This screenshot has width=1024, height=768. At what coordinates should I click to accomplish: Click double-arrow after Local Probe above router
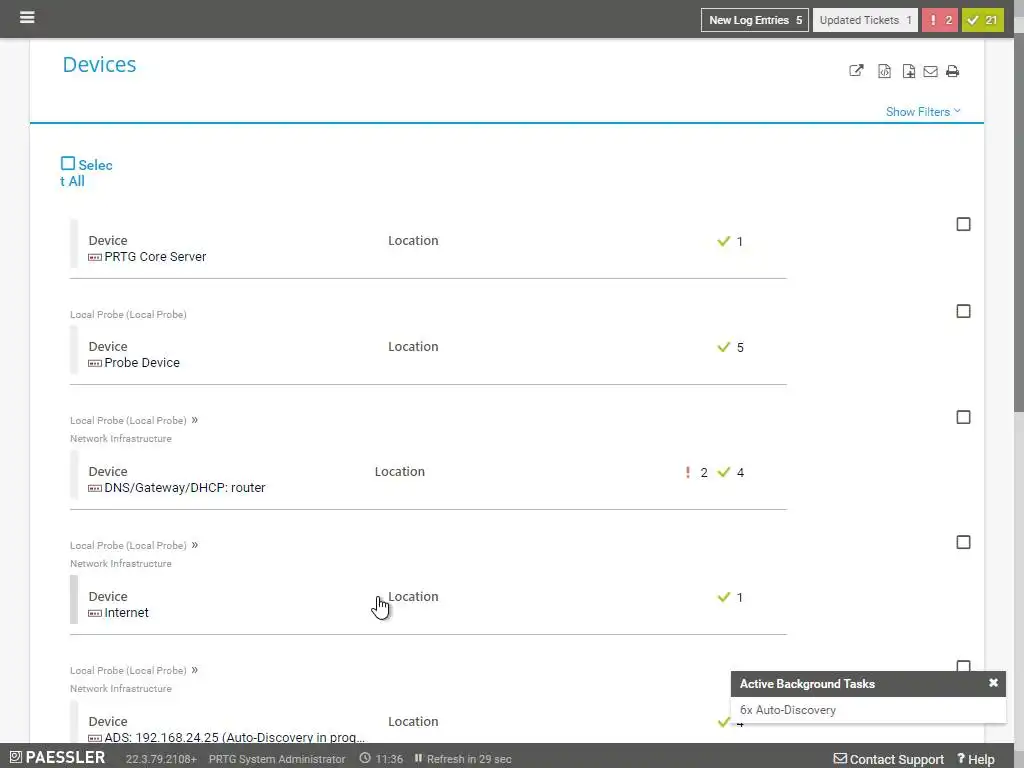(x=195, y=420)
